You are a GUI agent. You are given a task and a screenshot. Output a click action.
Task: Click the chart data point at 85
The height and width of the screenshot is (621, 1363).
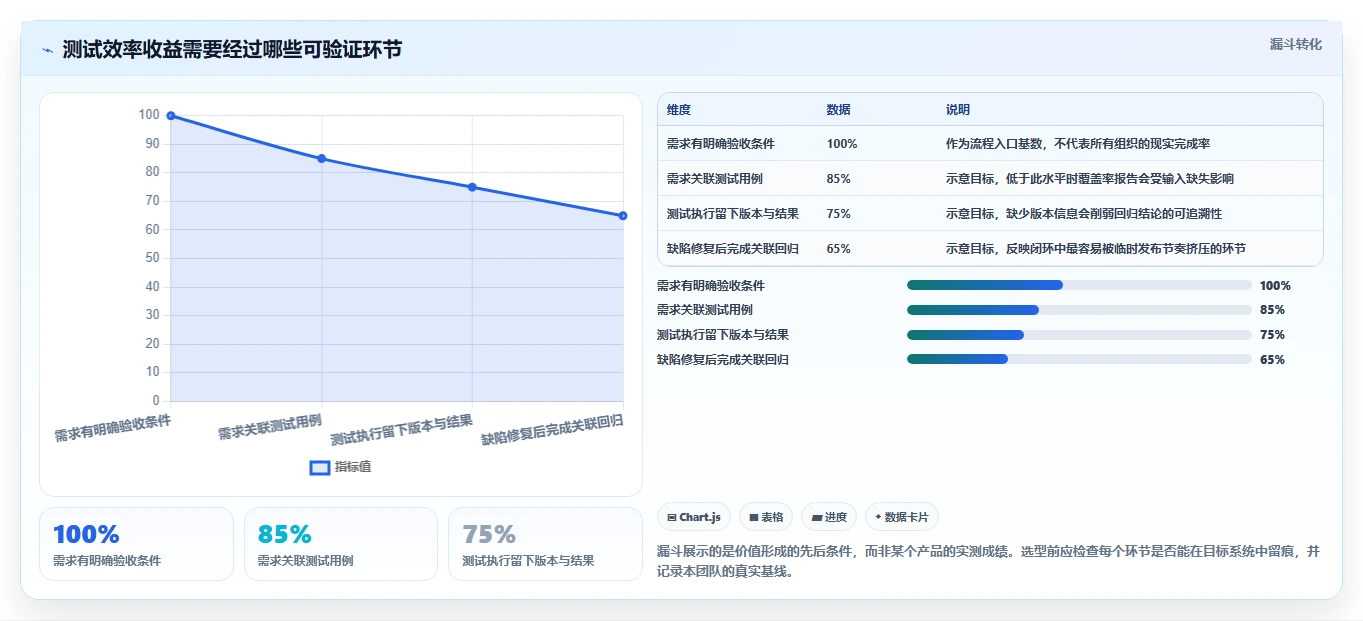click(x=321, y=159)
